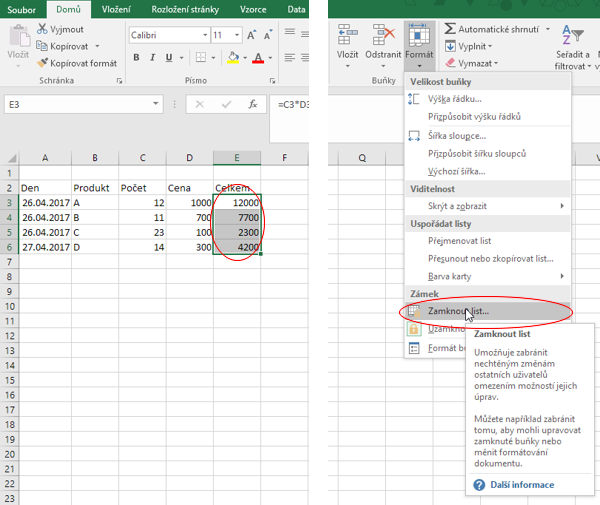Click the Vyjmout scissors icon

[42, 30]
